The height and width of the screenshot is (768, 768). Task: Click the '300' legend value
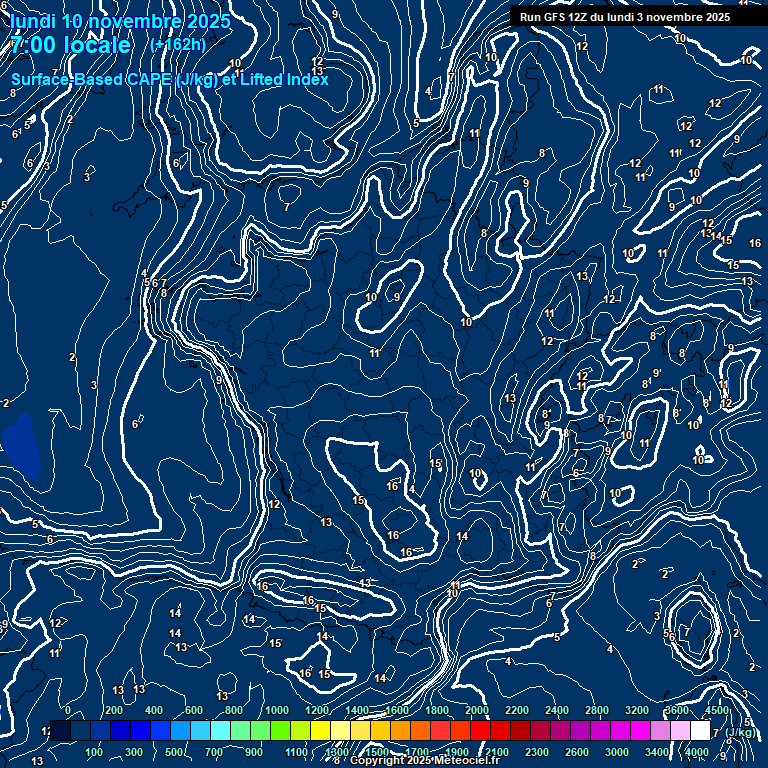pyautogui.click(x=134, y=752)
